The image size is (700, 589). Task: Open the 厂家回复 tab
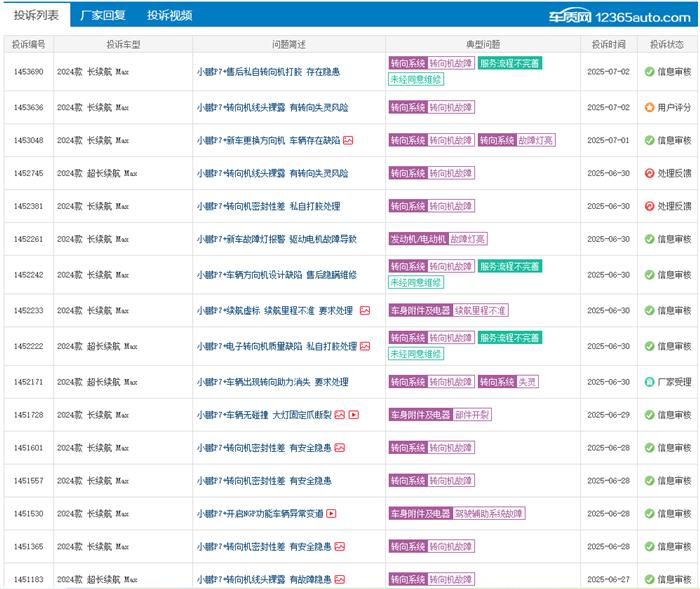click(103, 15)
